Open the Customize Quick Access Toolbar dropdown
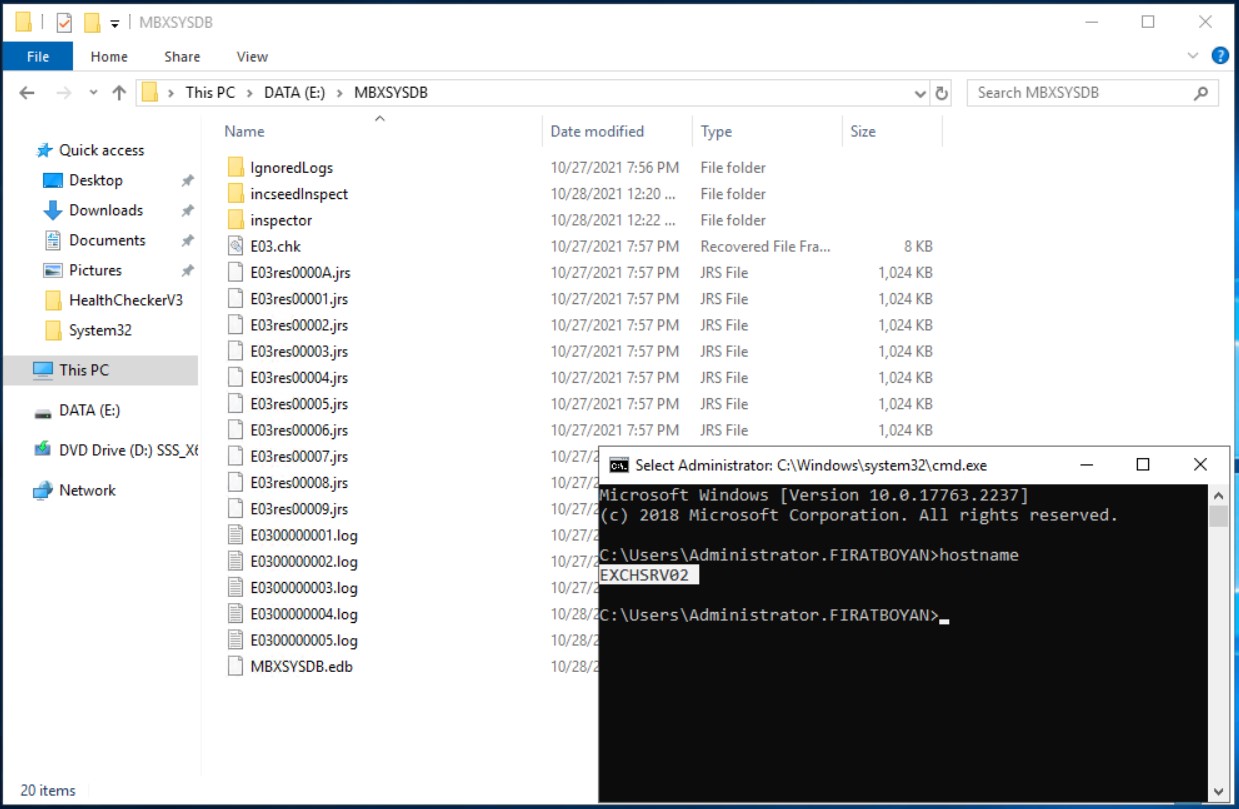 click(115, 23)
